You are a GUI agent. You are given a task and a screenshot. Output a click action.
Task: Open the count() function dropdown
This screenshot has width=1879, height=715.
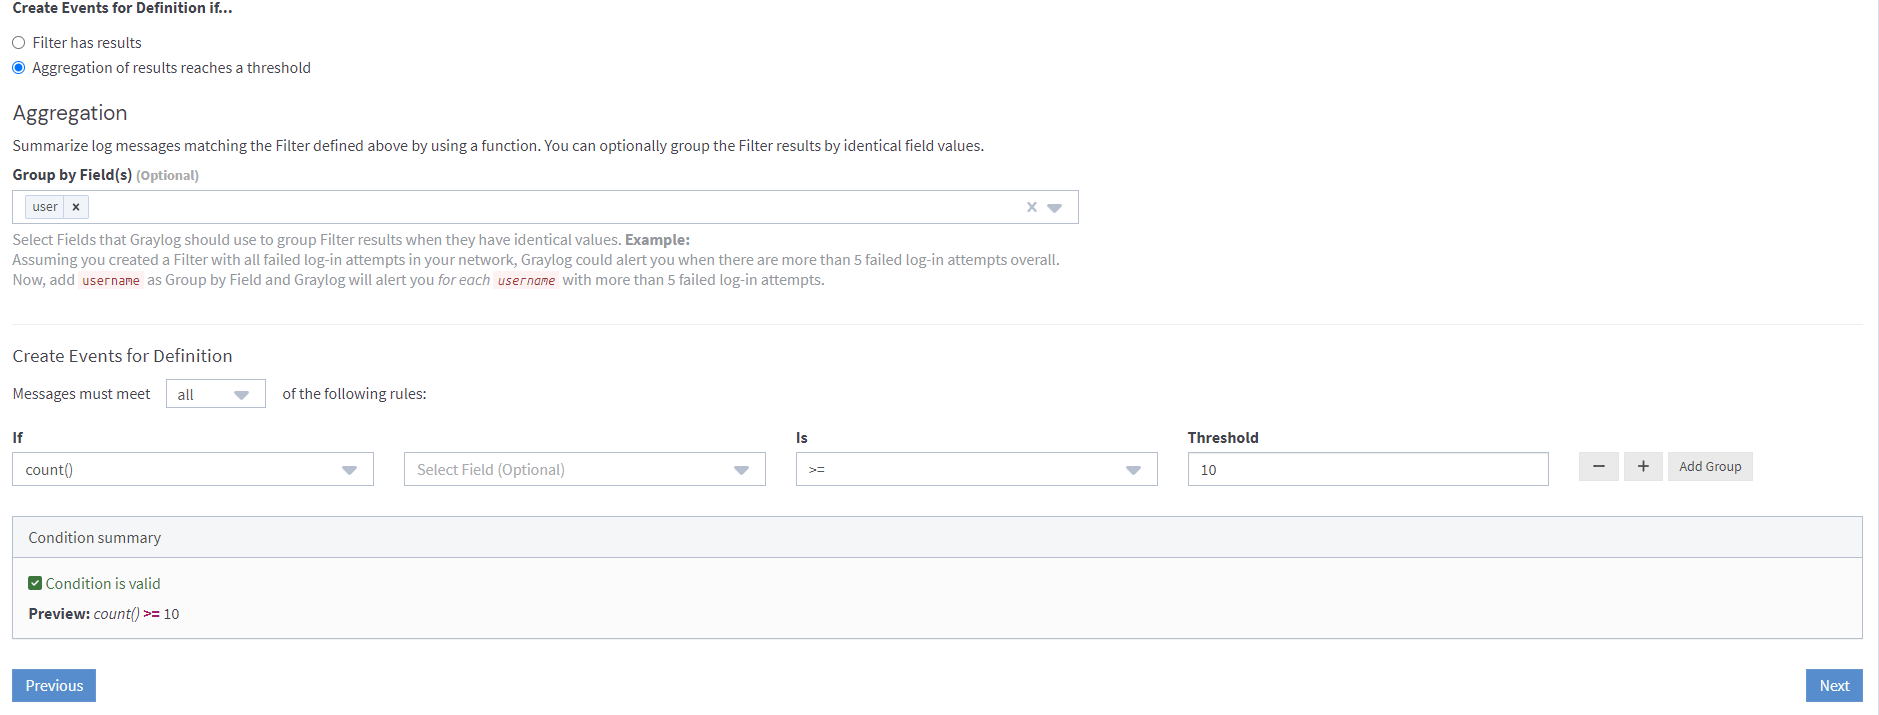click(192, 469)
